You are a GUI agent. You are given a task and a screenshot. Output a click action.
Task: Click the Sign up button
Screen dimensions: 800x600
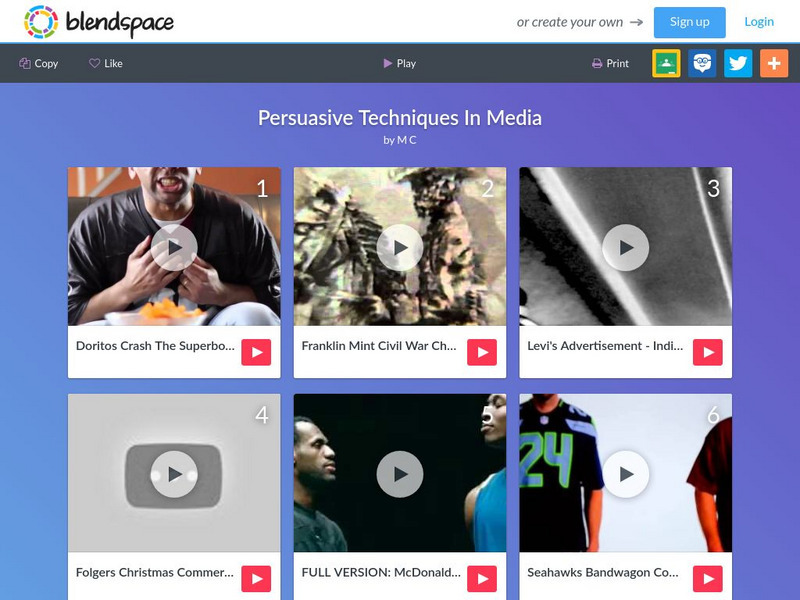[689, 22]
